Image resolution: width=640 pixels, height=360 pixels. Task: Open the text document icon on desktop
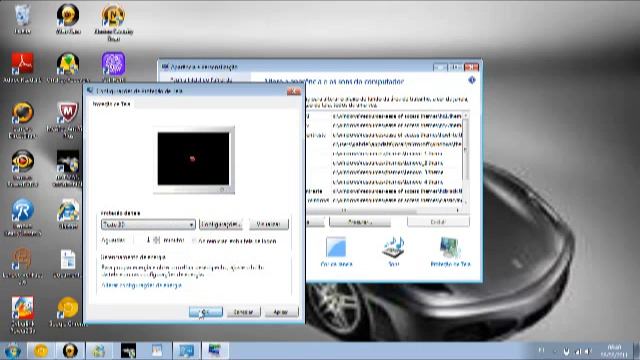pyautogui.click(x=68, y=264)
